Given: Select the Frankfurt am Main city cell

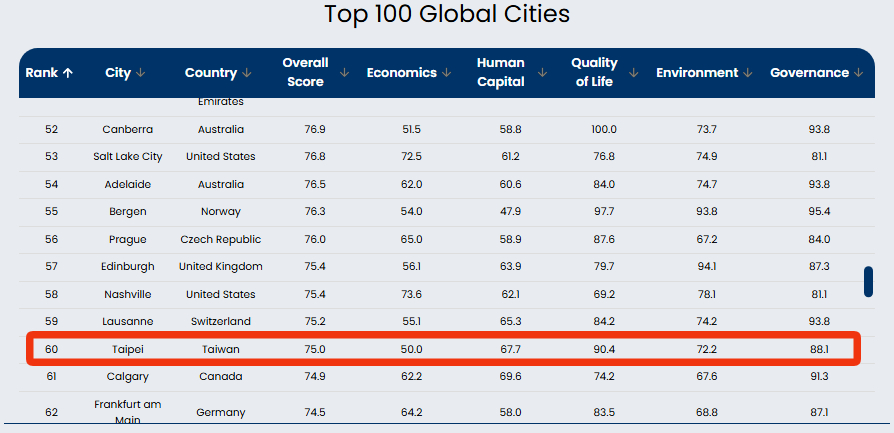Looking at the screenshot, I should click(128, 412).
